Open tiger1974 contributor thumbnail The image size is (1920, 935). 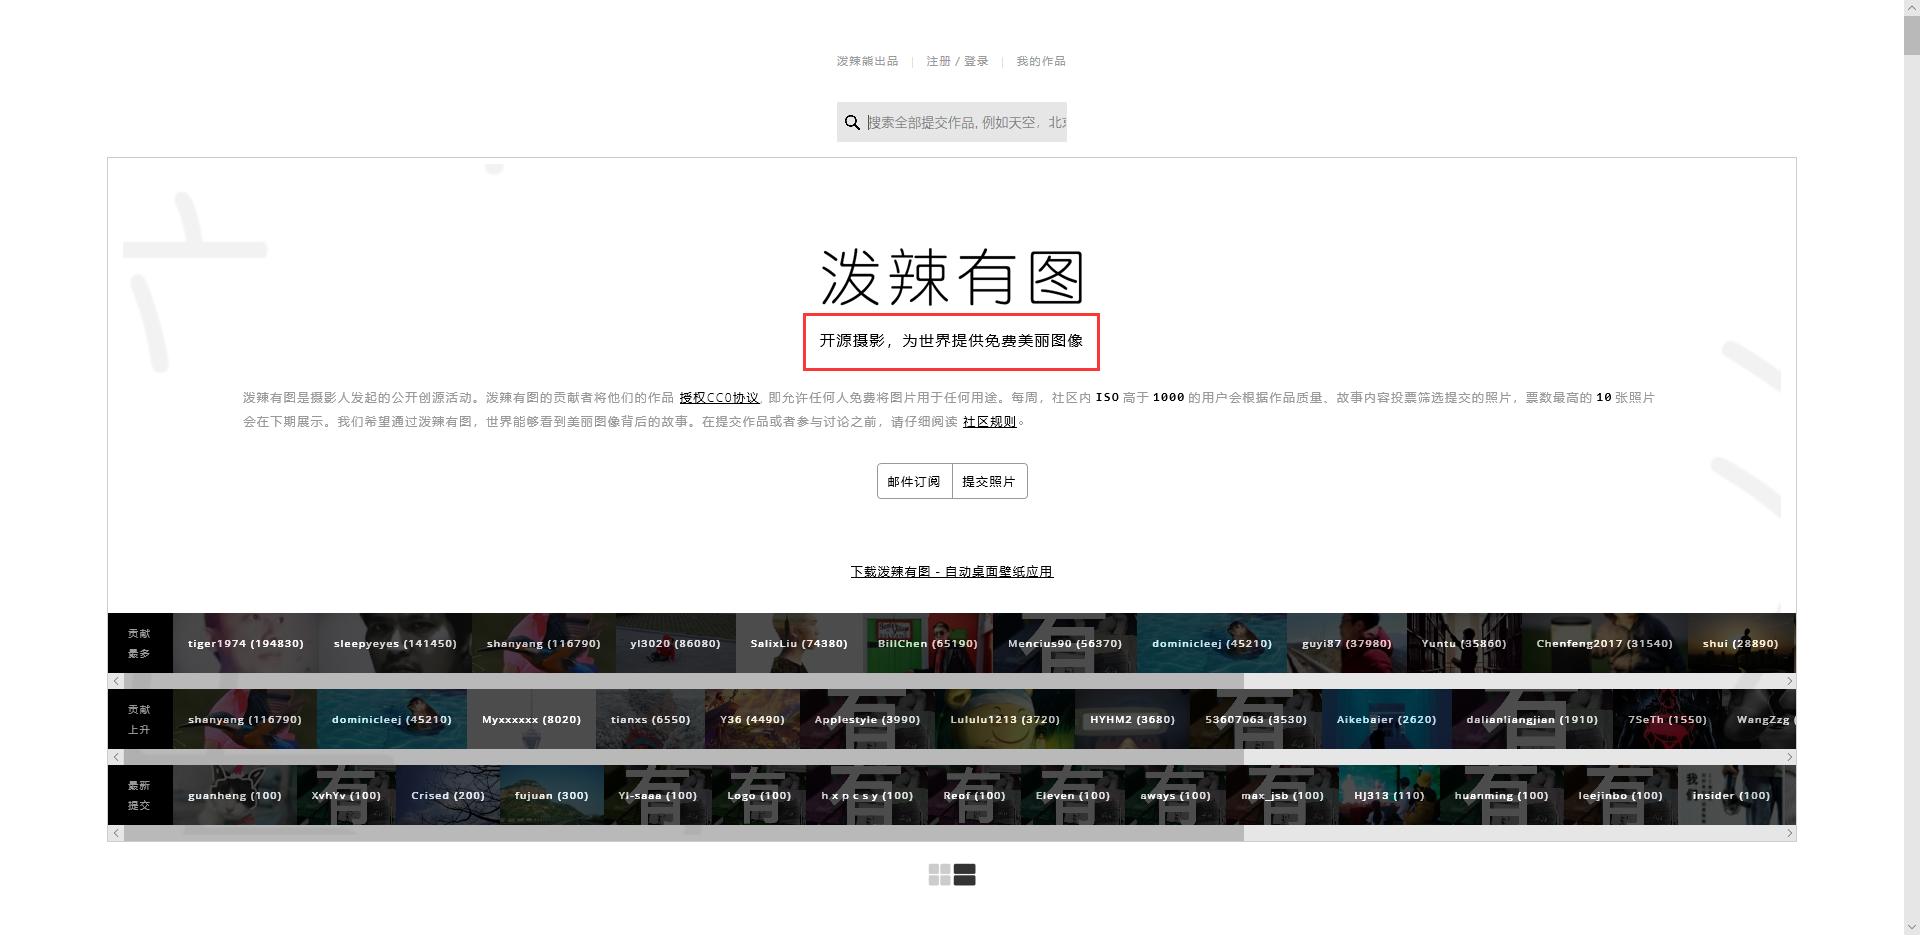tap(245, 643)
